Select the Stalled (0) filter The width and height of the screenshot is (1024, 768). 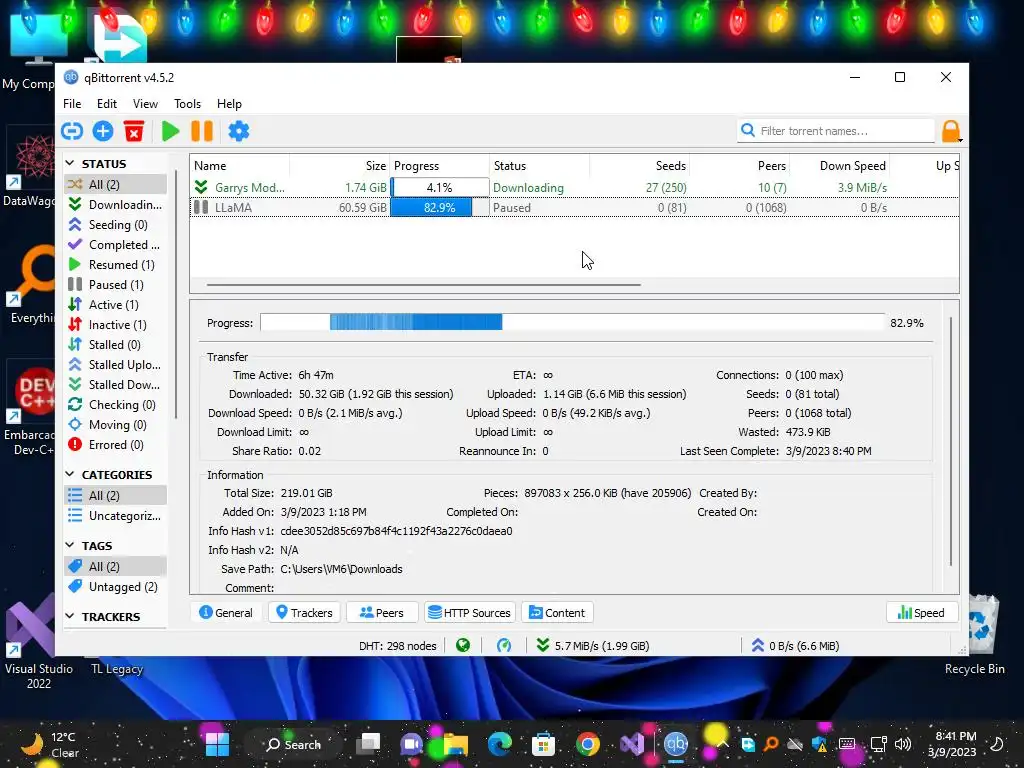point(116,345)
